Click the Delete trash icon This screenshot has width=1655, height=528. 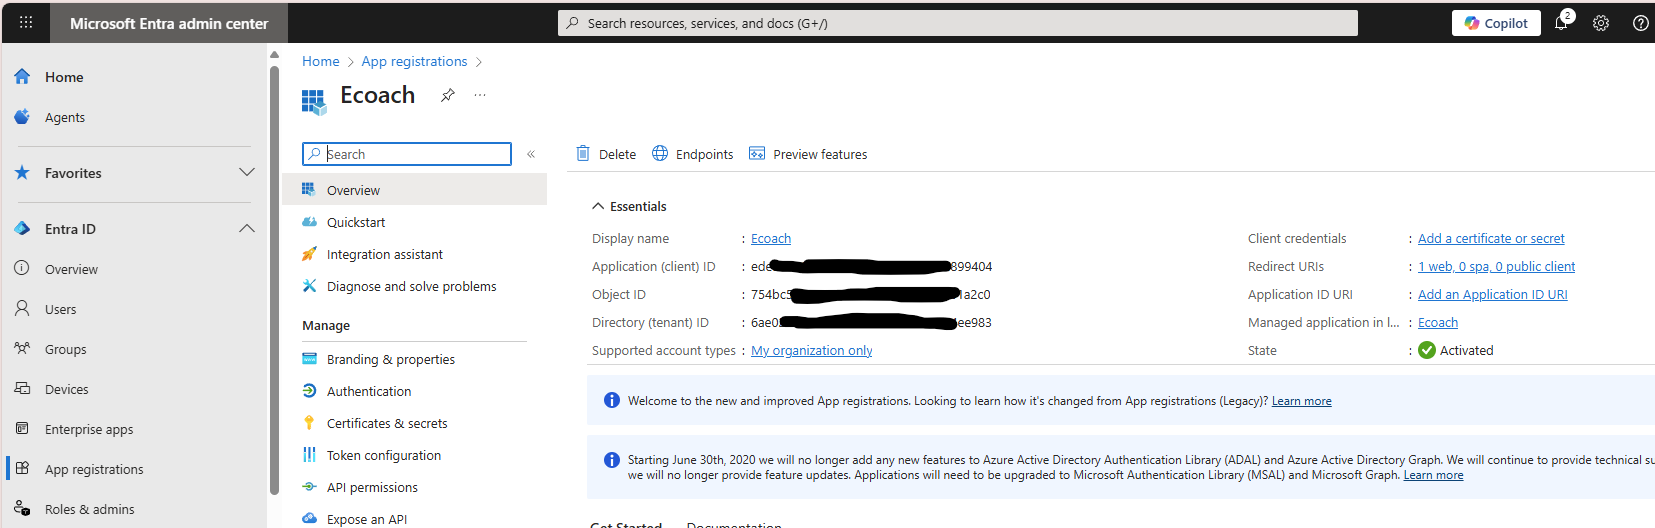point(583,153)
